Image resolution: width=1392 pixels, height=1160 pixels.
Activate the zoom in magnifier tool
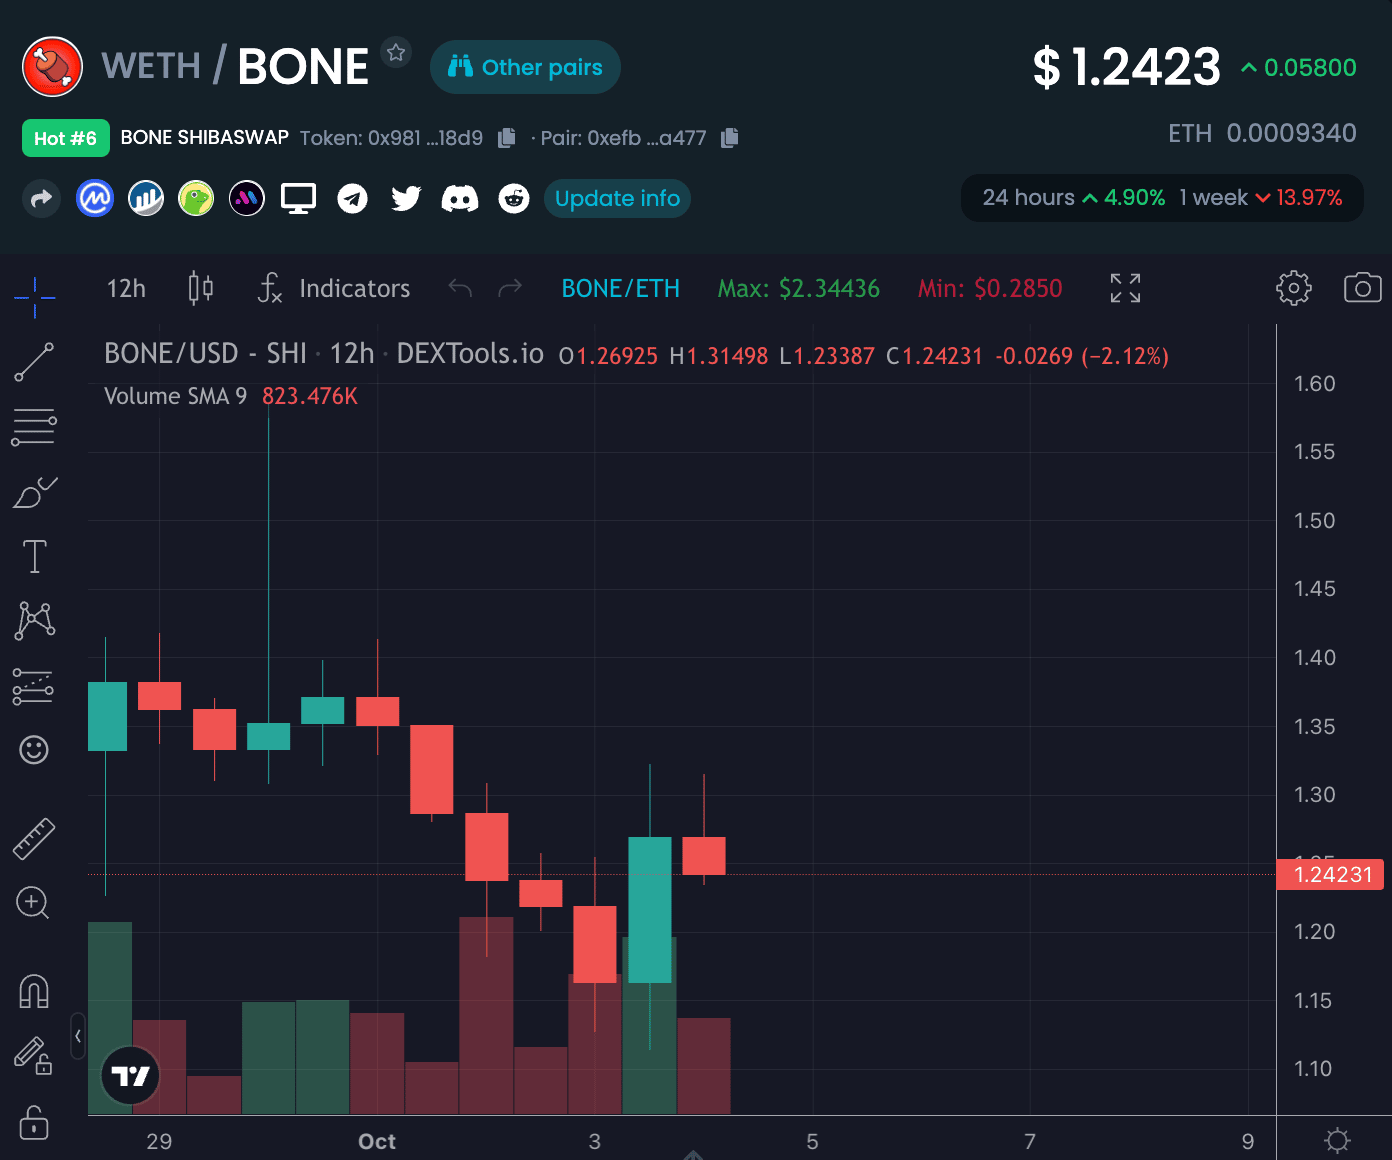(x=33, y=903)
